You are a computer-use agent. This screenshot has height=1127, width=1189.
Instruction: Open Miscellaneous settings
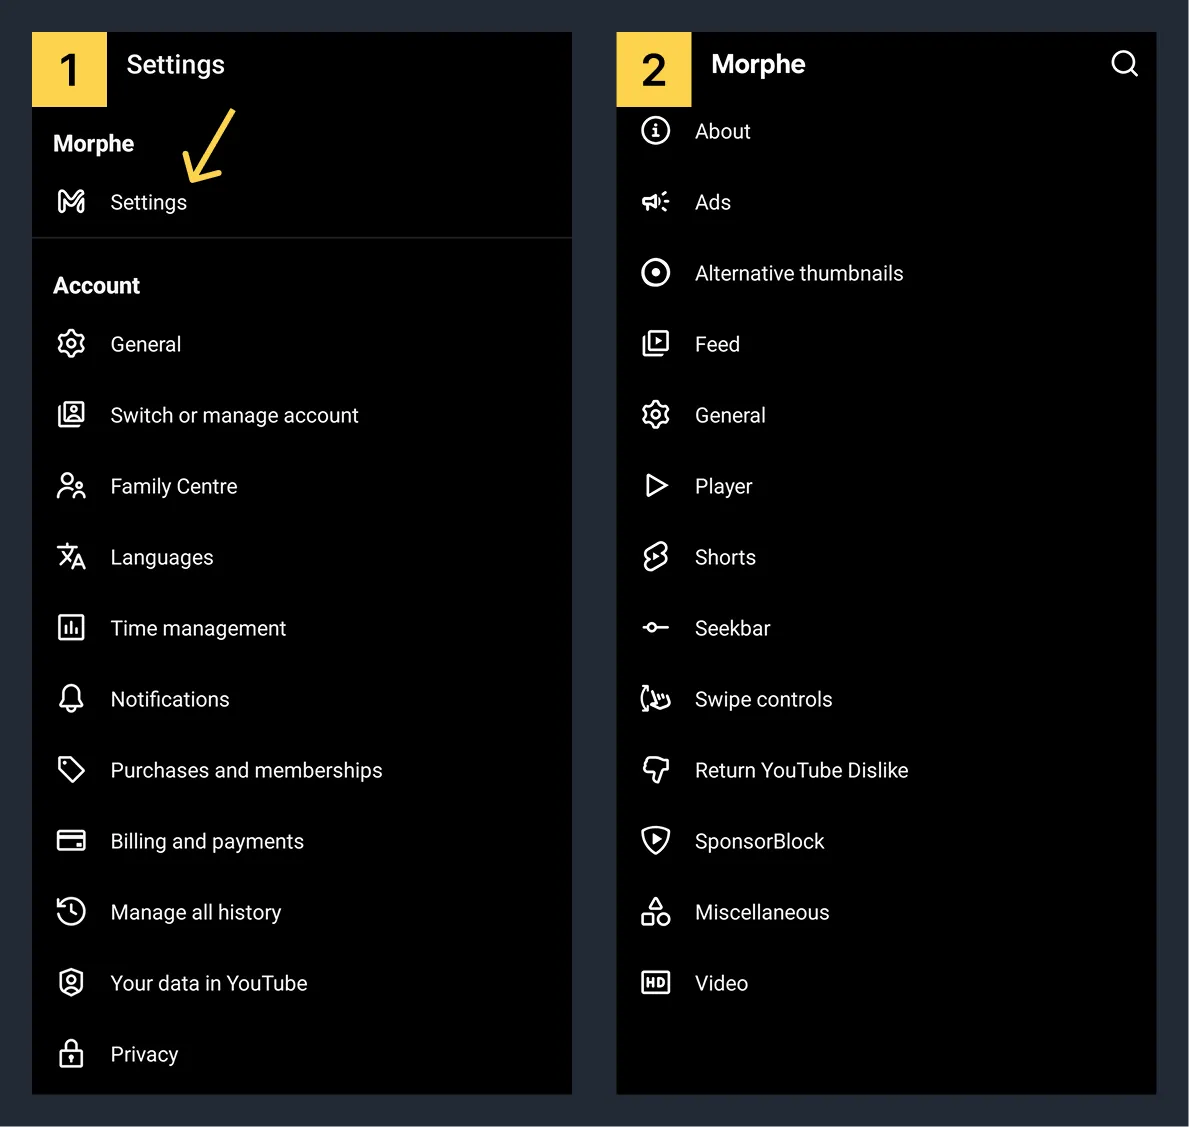coord(886,912)
